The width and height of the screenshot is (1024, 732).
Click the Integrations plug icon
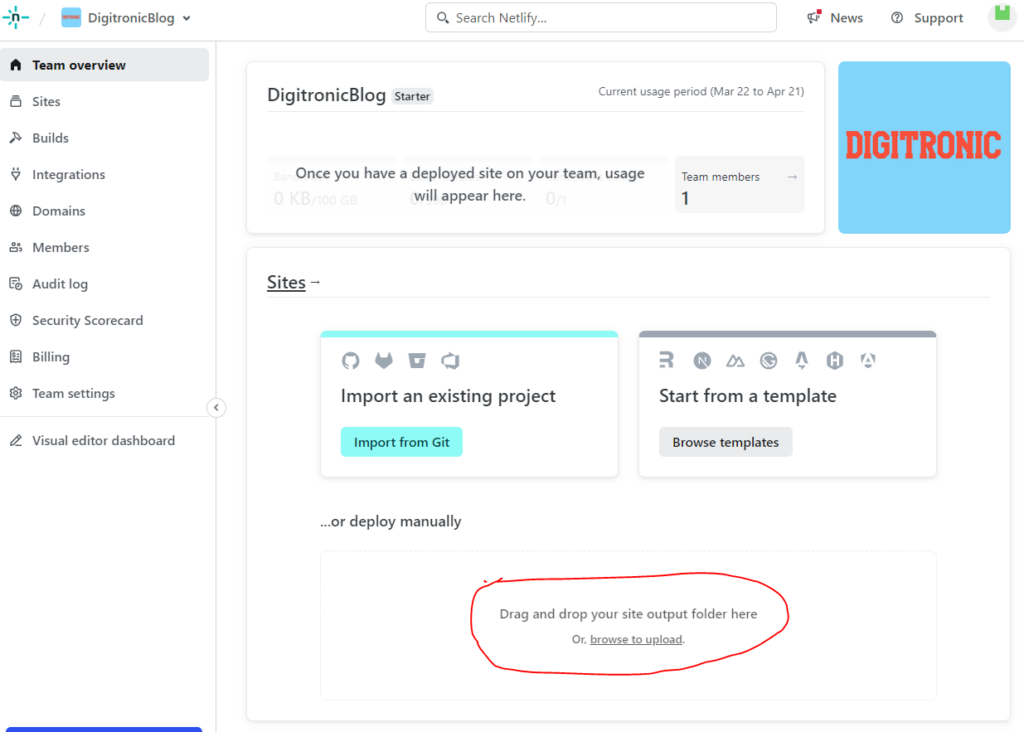pyautogui.click(x=16, y=174)
